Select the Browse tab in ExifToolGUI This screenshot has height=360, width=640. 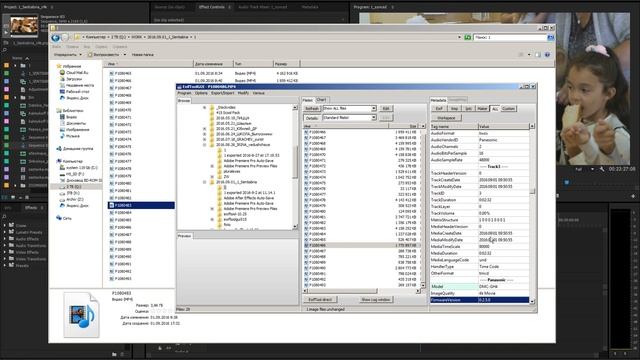[x=184, y=100]
